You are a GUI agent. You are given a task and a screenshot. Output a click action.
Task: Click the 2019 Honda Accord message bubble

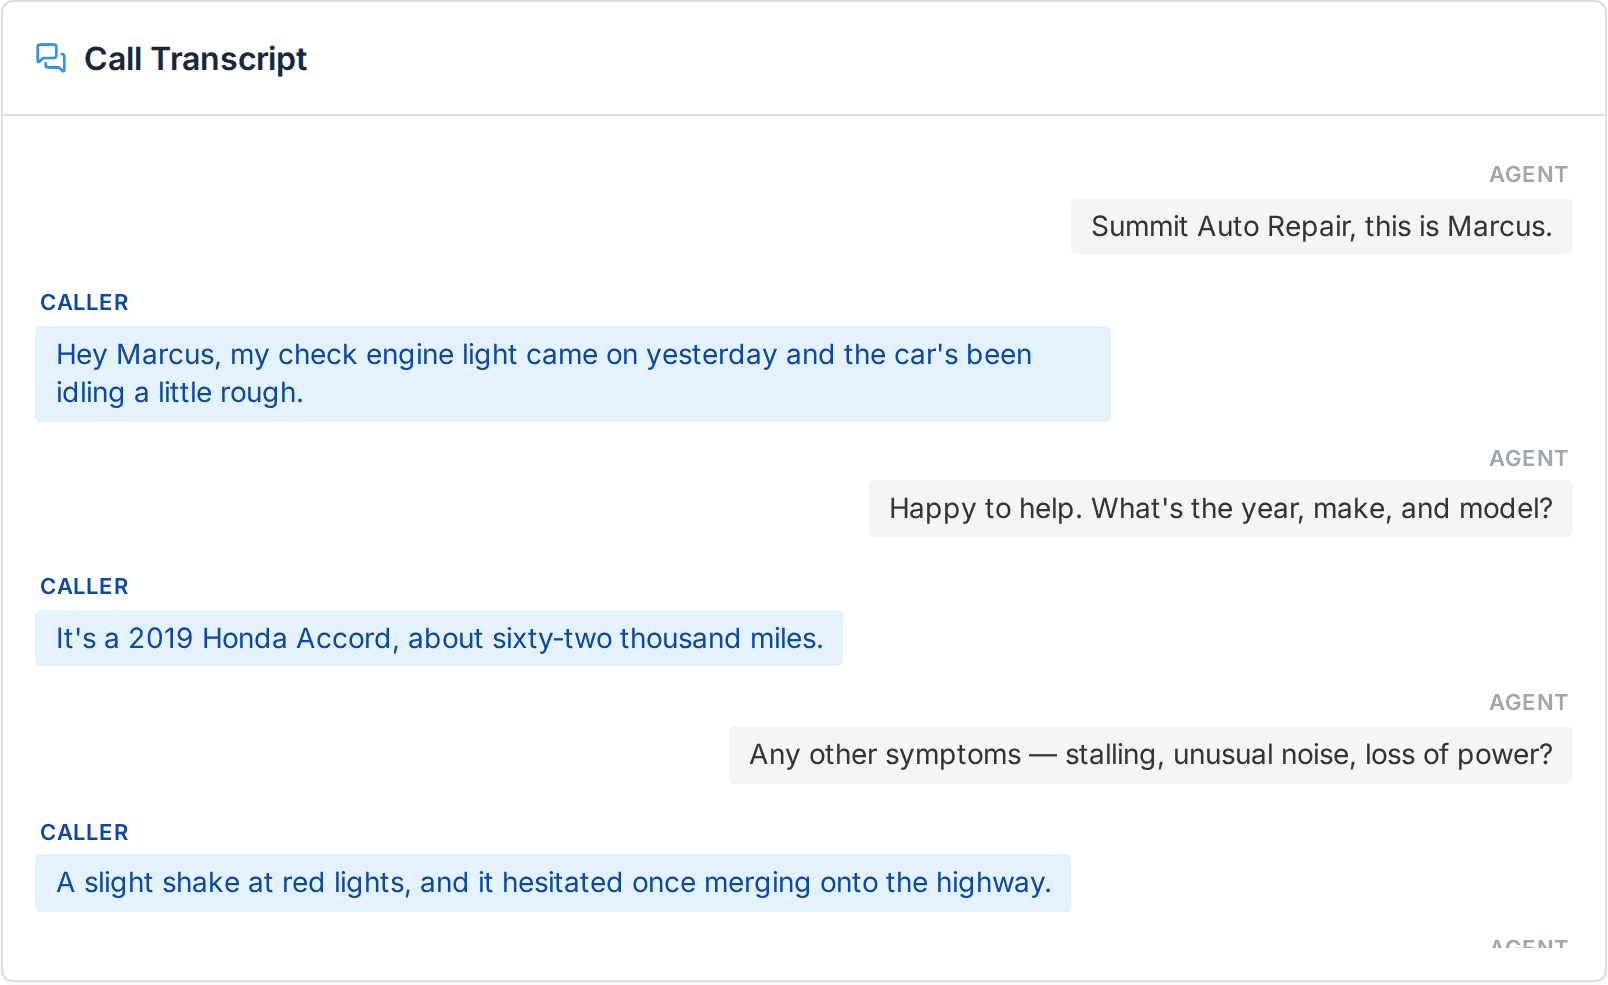pyautogui.click(x=439, y=638)
